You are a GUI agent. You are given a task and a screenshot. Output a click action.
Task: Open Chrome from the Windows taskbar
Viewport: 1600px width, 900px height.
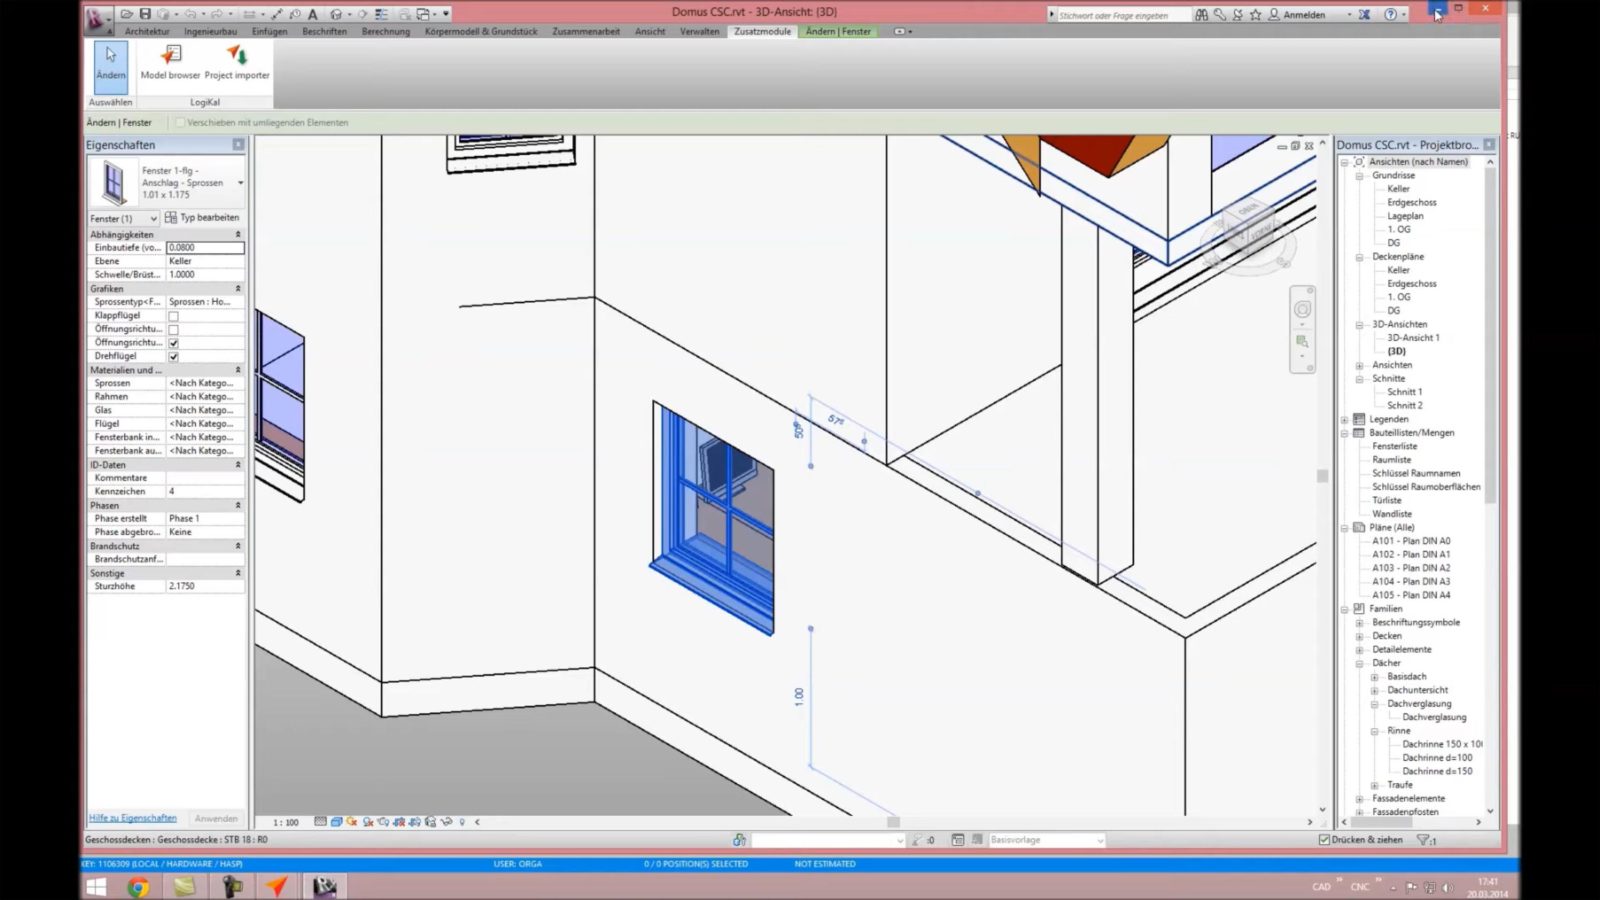(x=138, y=886)
